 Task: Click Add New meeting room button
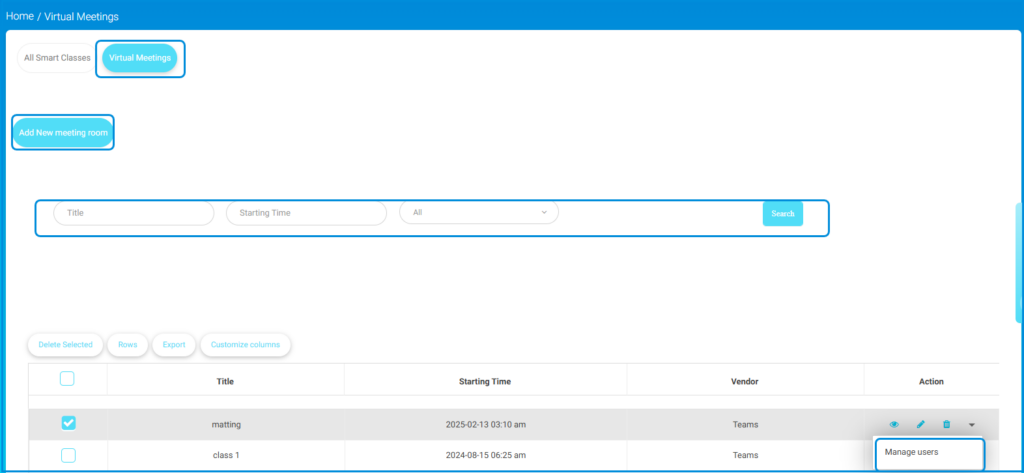point(63,133)
